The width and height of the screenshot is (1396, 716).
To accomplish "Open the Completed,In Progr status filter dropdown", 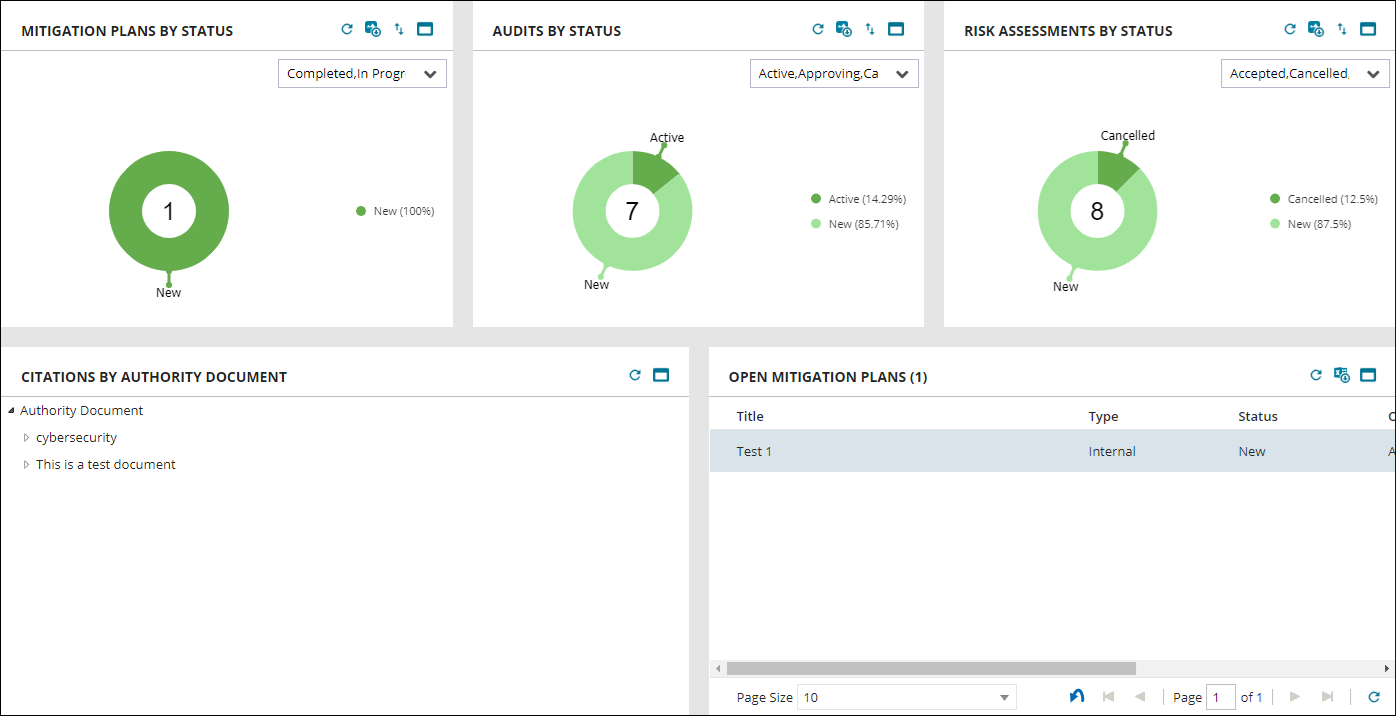I will pyautogui.click(x=430, y=73).
